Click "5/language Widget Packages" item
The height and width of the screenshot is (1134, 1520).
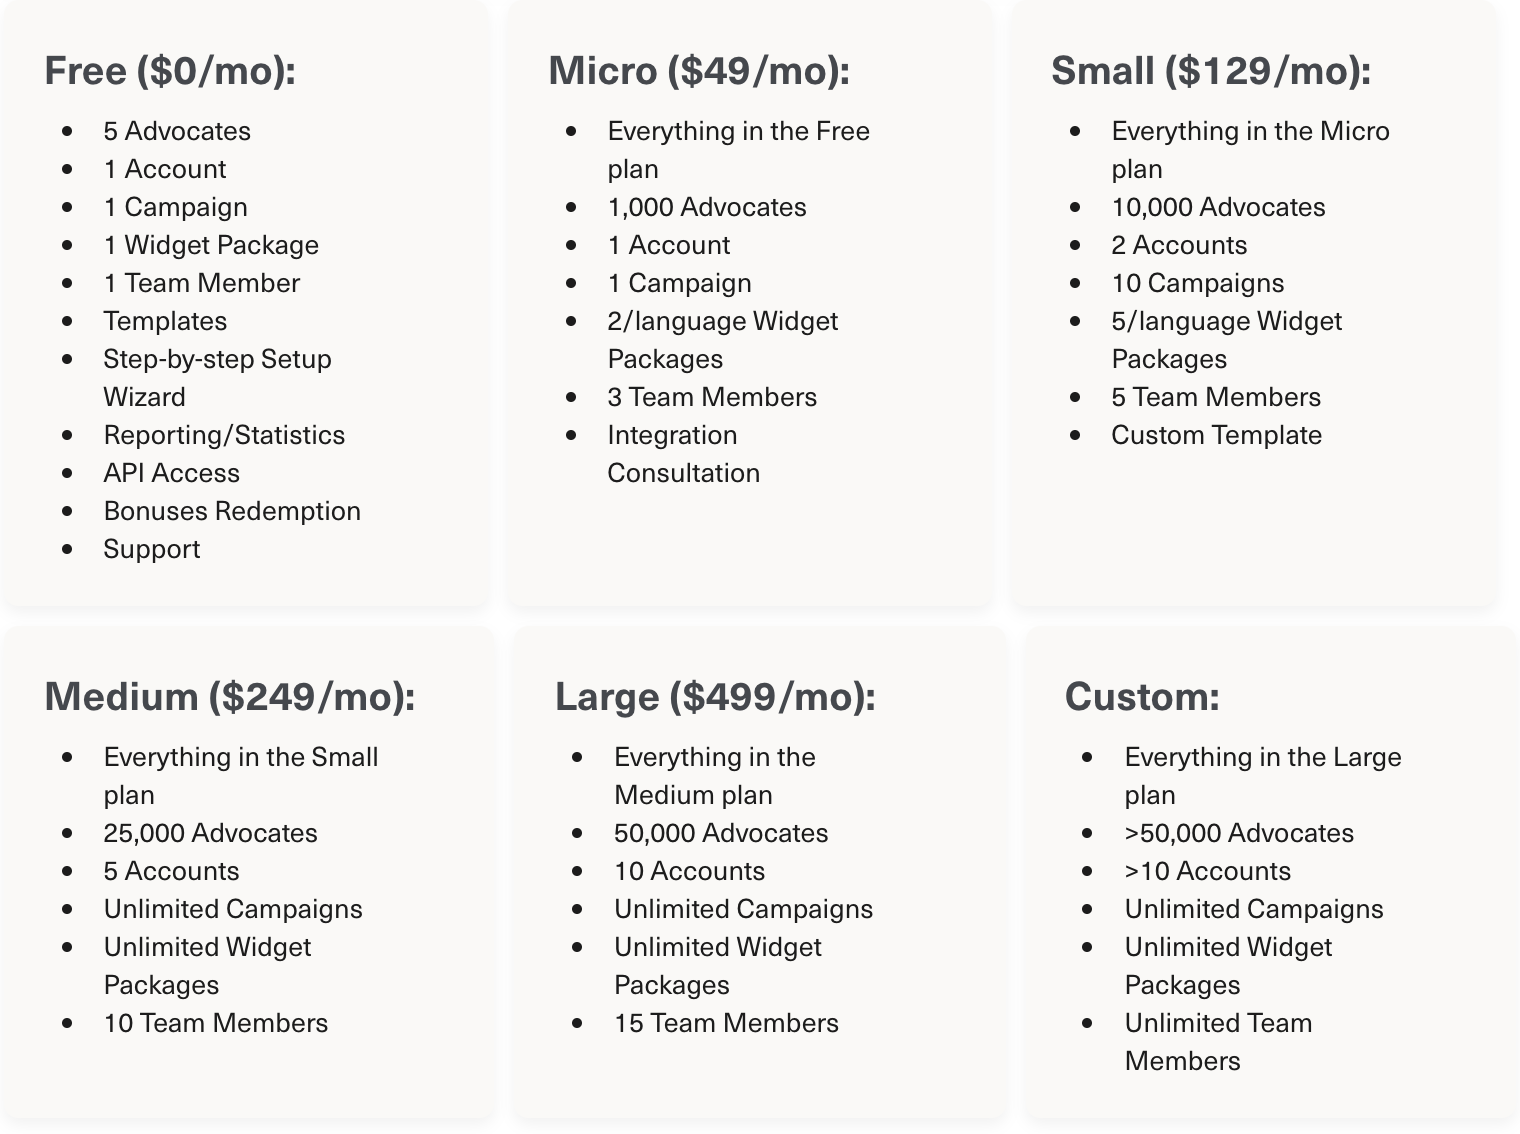(1226, 340)
